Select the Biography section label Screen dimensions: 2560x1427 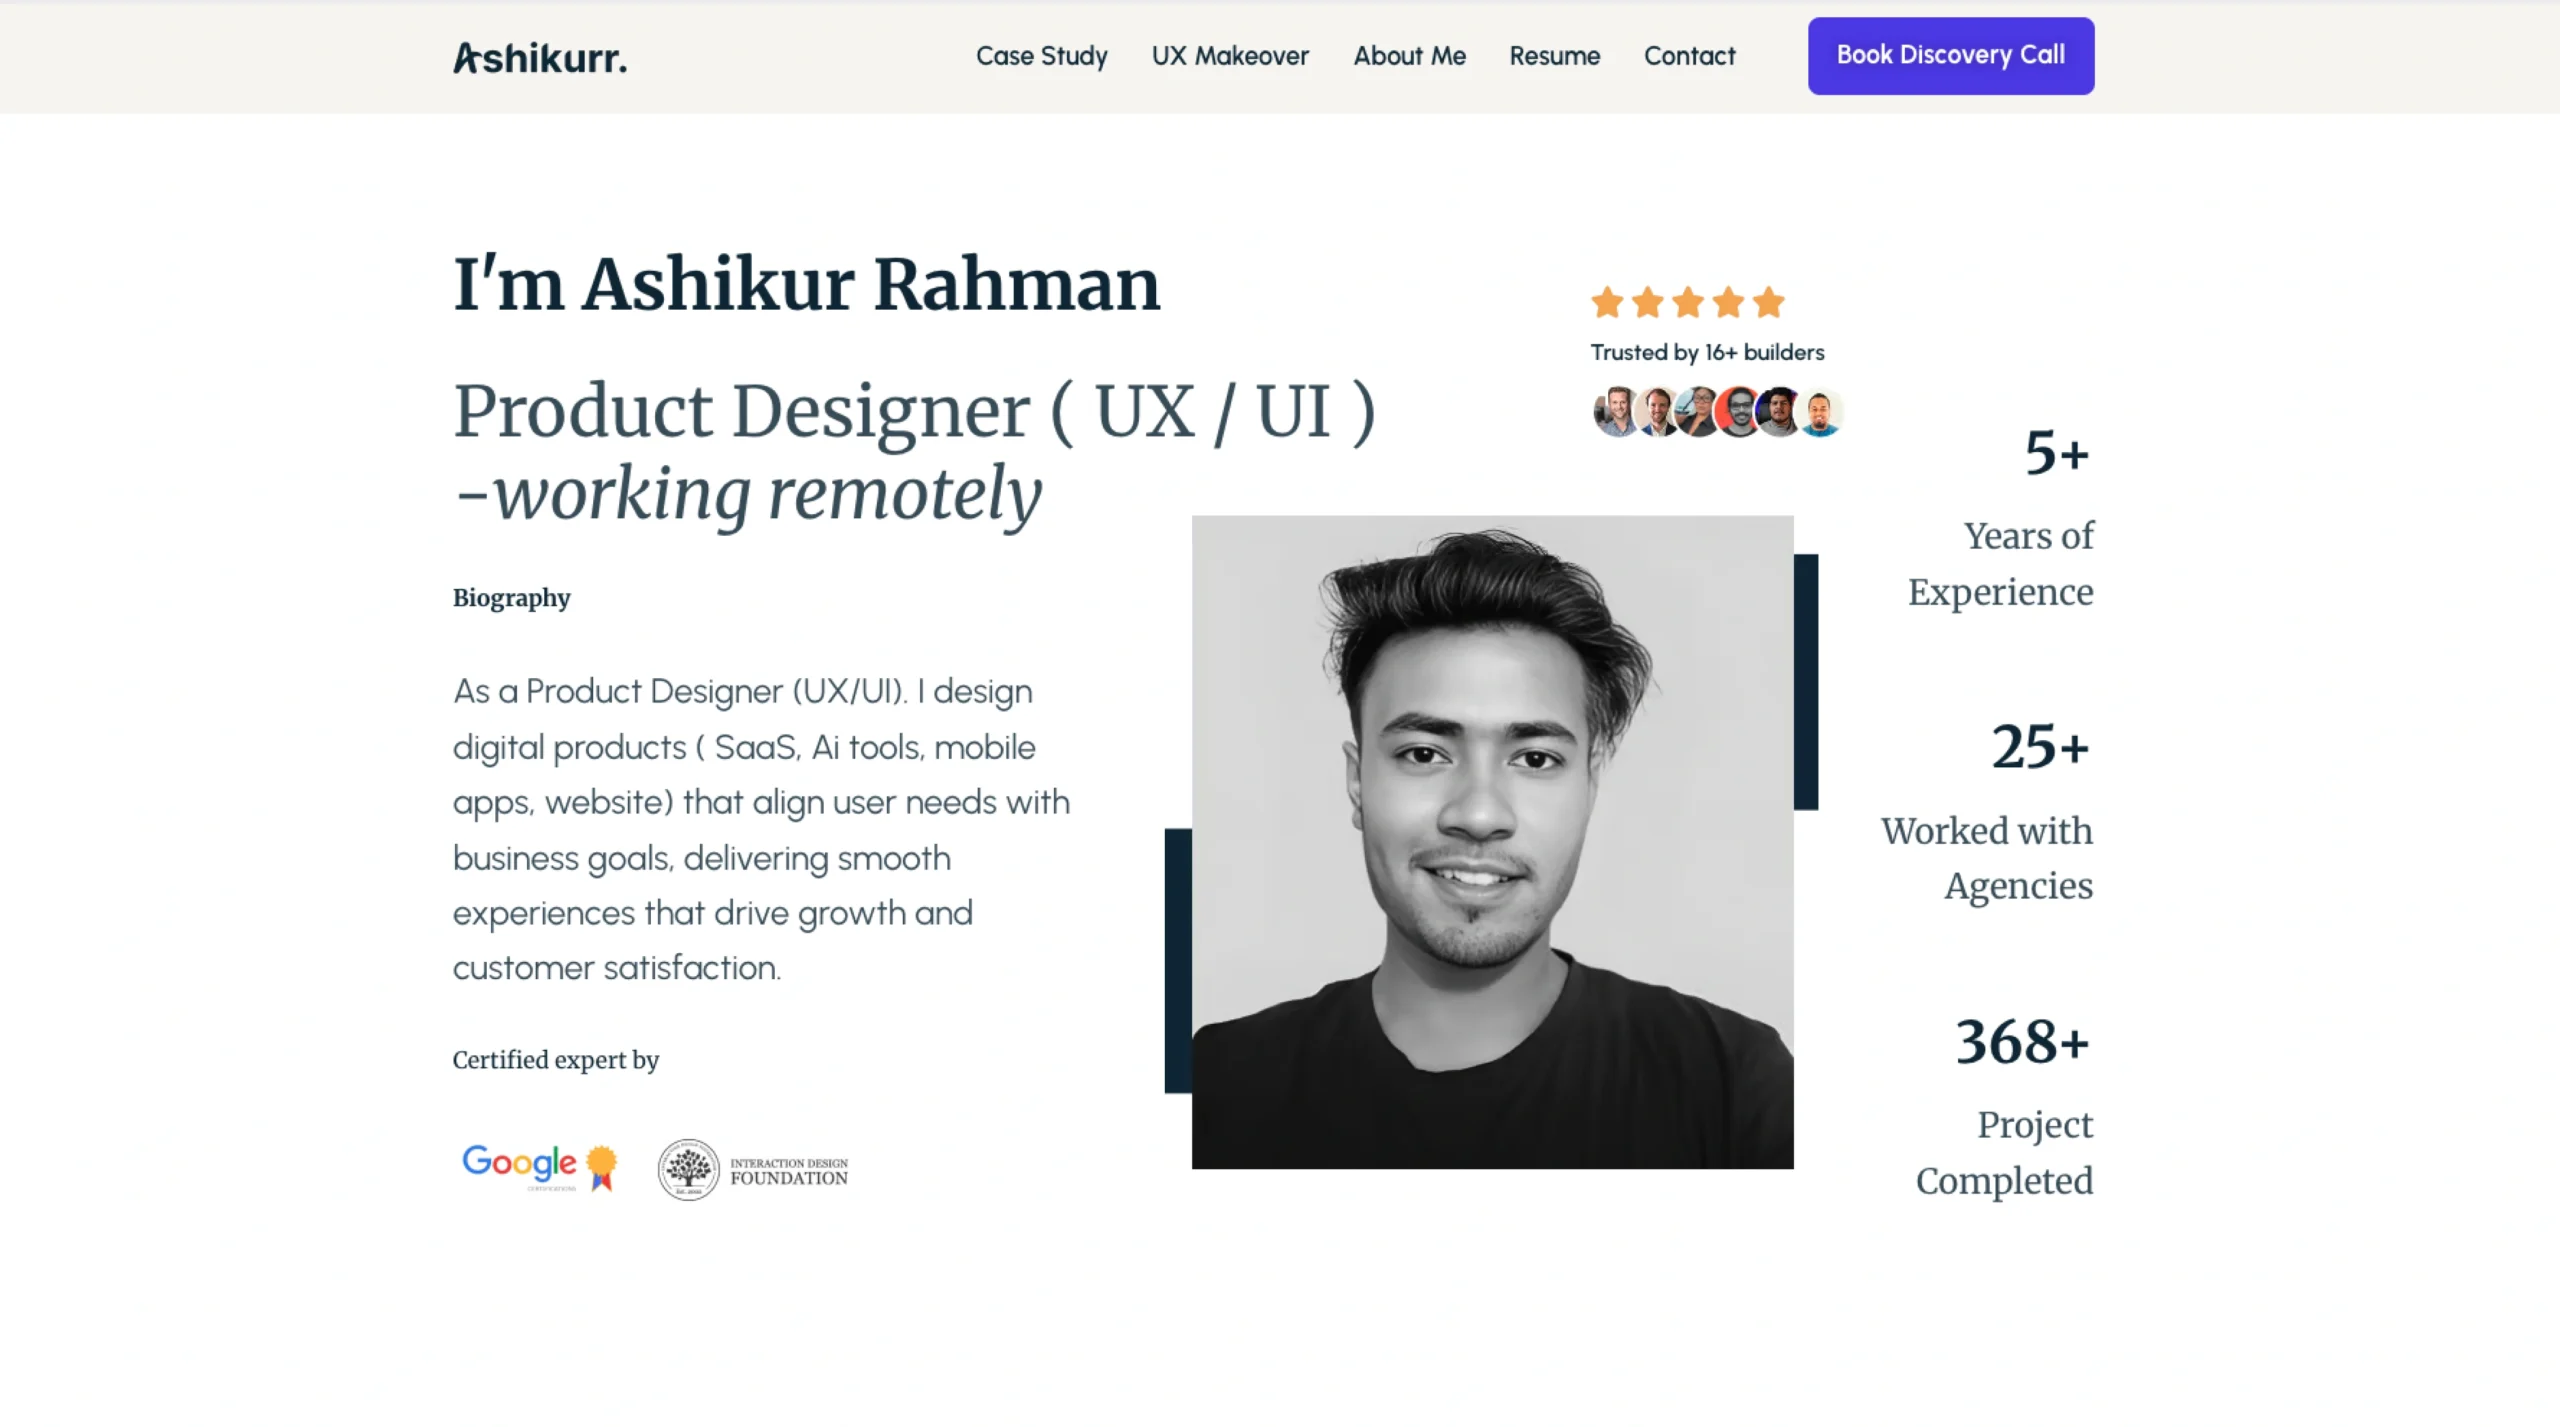pyautogui.click(x=511, y=598)
